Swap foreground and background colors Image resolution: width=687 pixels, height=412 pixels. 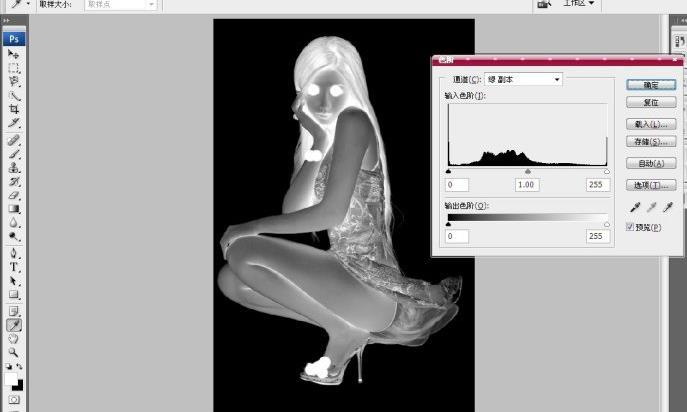click(x=19, y=366)
